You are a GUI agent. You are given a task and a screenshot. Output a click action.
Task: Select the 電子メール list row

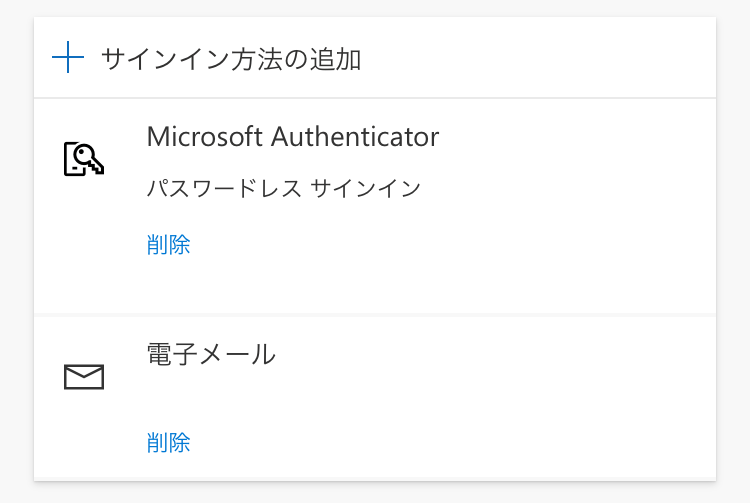pos(375,398)
